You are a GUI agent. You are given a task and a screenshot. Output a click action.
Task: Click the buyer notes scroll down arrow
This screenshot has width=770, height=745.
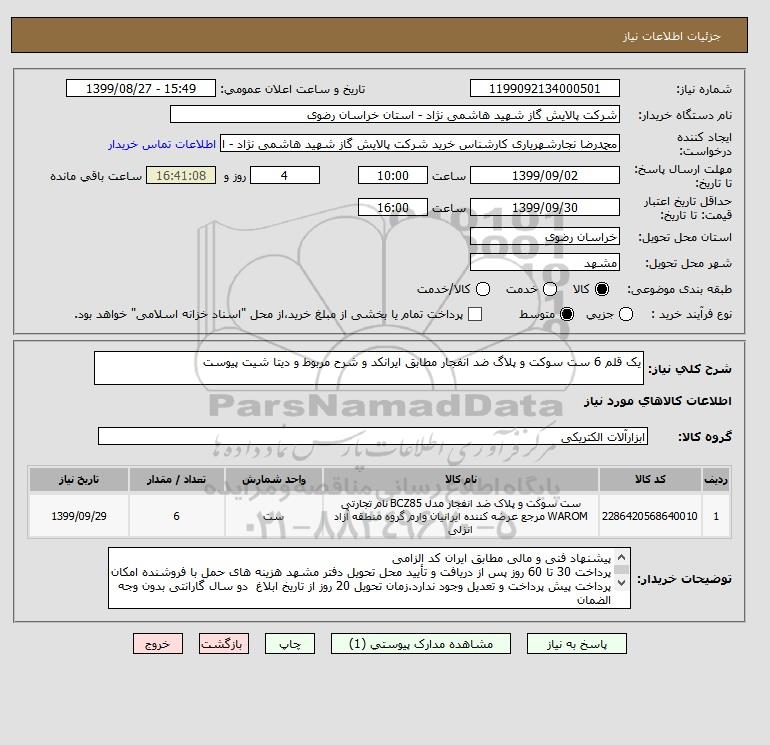(621, 583)
